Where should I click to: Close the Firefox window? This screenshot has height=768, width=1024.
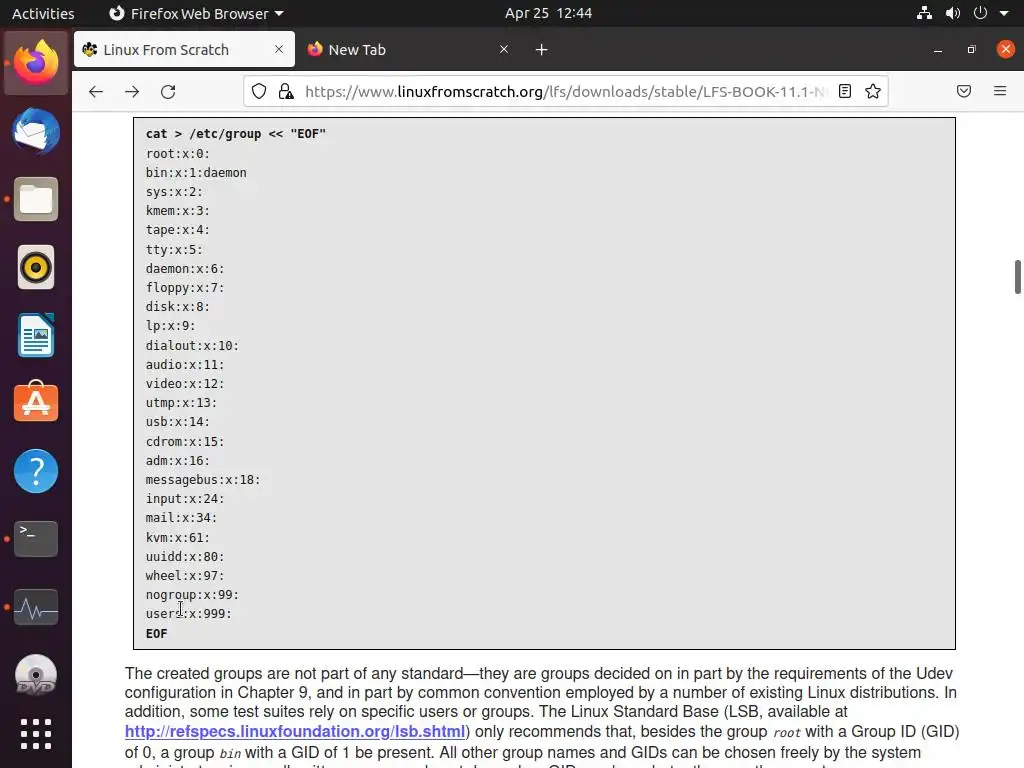click(x=1006, y=50)
